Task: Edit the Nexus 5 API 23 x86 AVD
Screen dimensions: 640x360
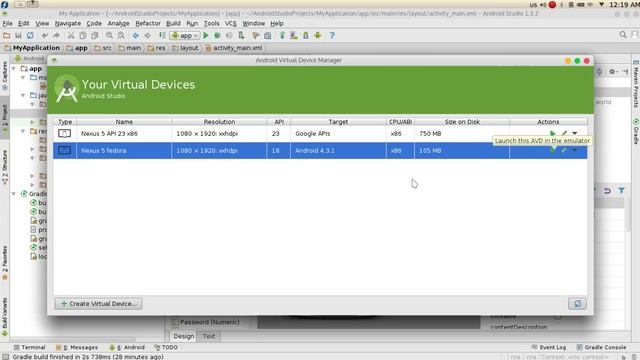Action: pyautogui.click(x=564, y=133)
